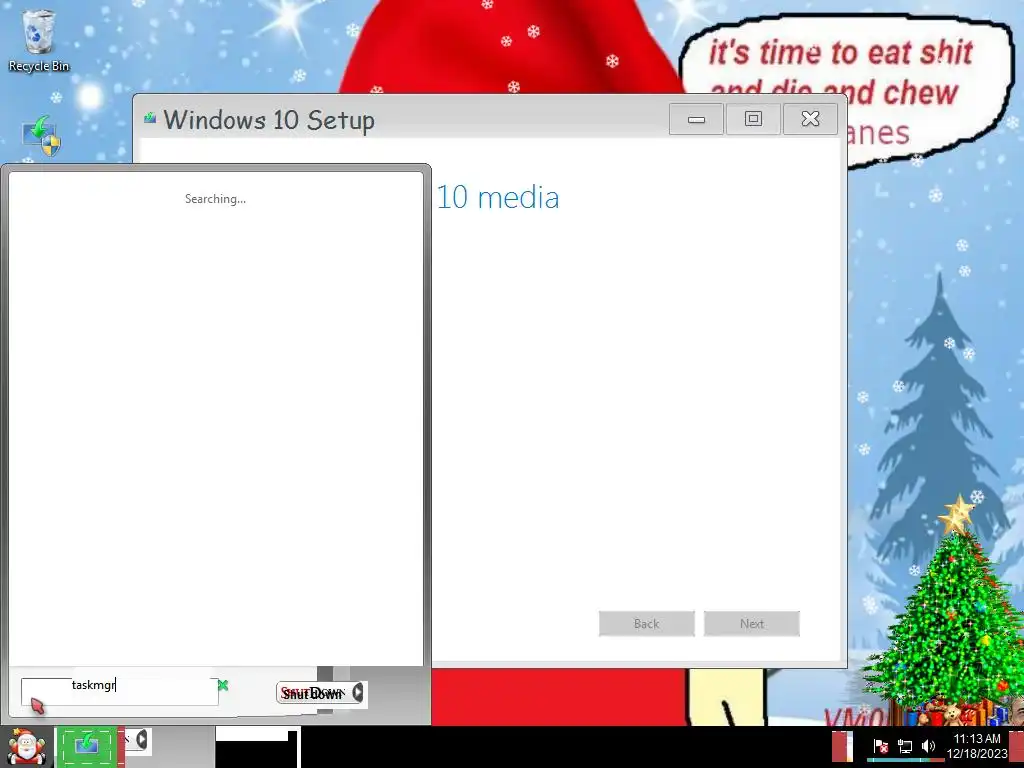Click the Shut Down button
The height and width of the screenshot is (768, 1024).
[x=313, y=693]
